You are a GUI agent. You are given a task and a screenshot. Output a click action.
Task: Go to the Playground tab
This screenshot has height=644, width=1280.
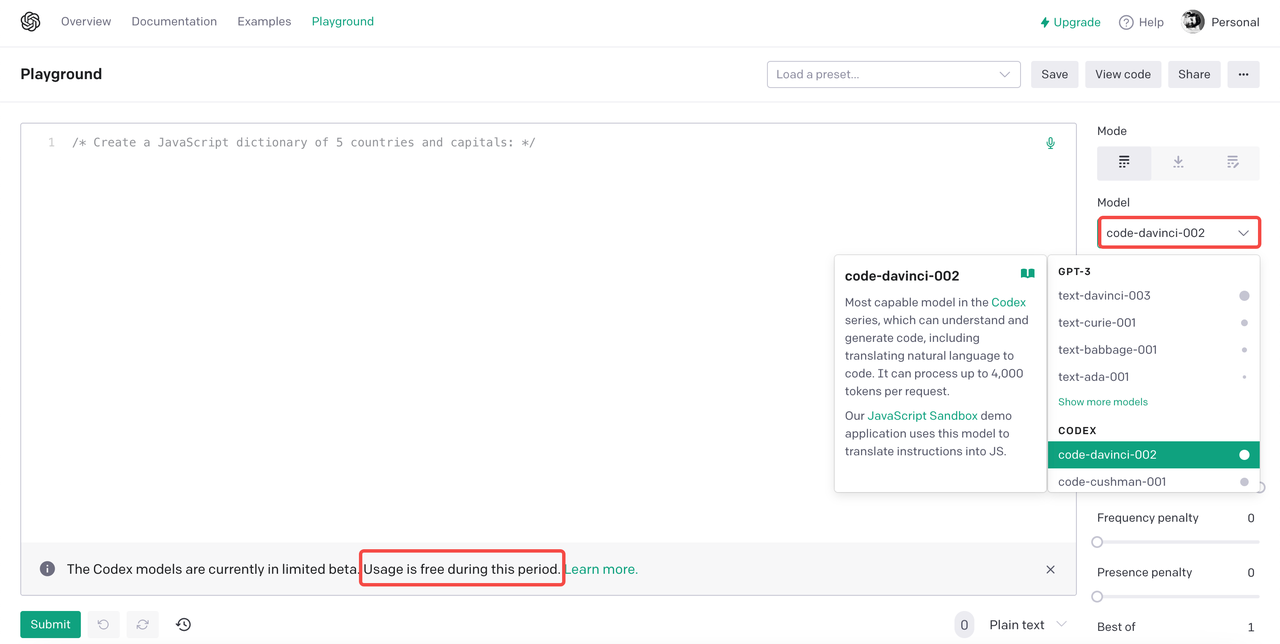pyautogui.click(x=342, y=21)
